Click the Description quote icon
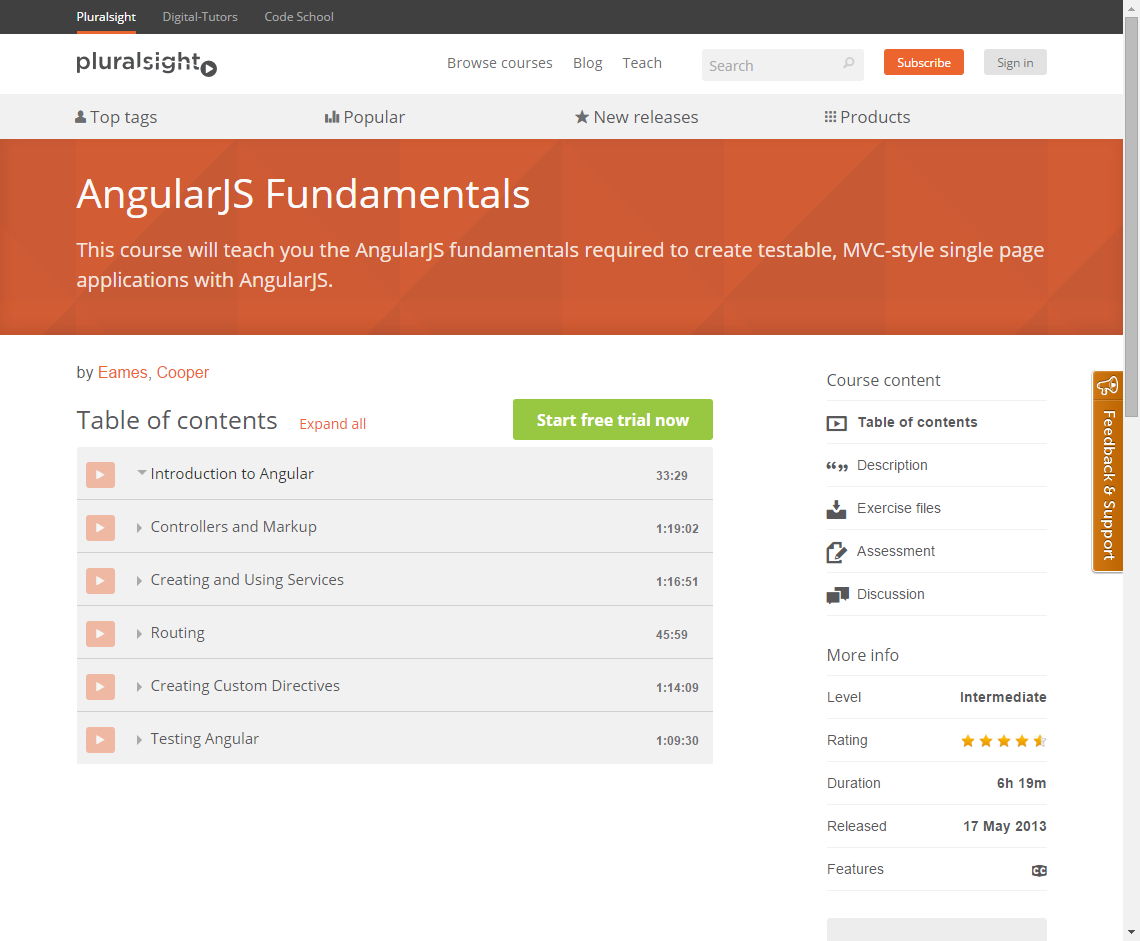 point(837,466)
